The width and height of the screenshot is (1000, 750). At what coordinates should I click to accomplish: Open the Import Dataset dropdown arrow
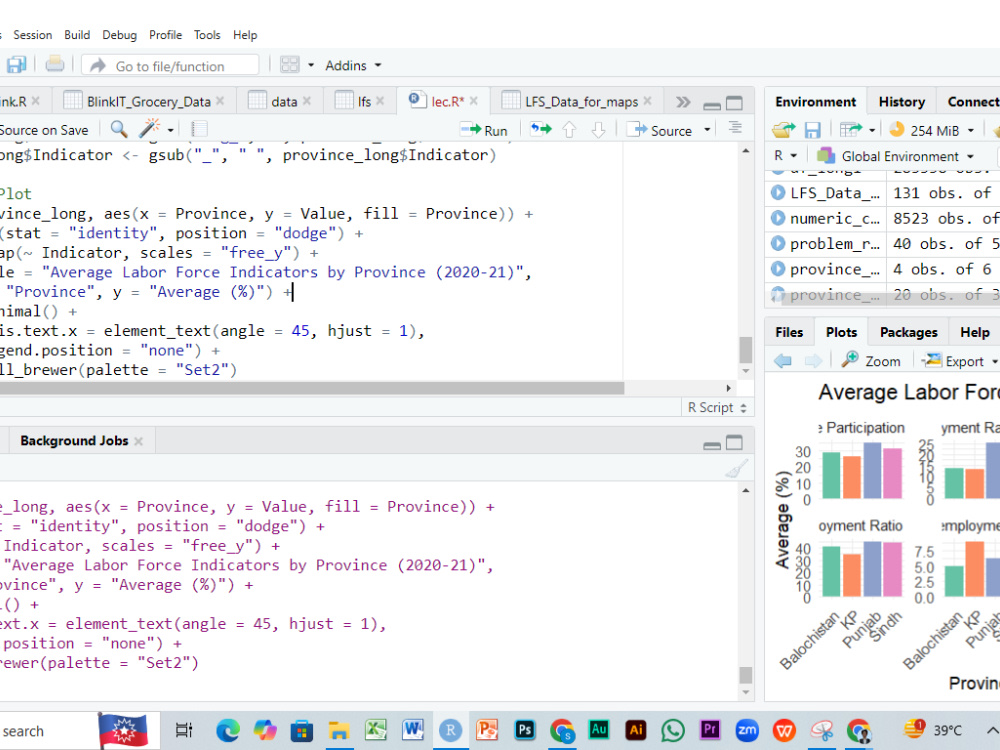point(872,130)
